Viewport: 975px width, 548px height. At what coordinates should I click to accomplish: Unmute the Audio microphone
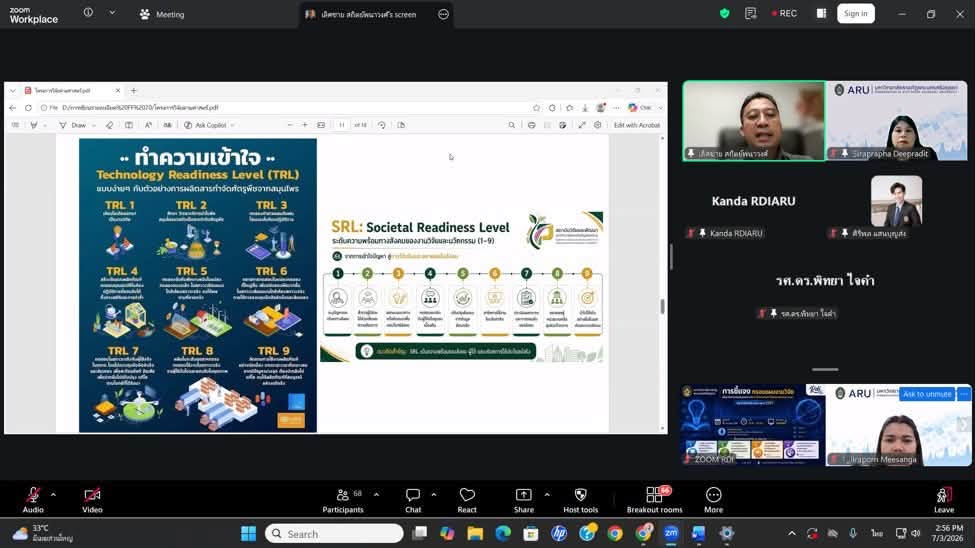click(x=33, y=500)
